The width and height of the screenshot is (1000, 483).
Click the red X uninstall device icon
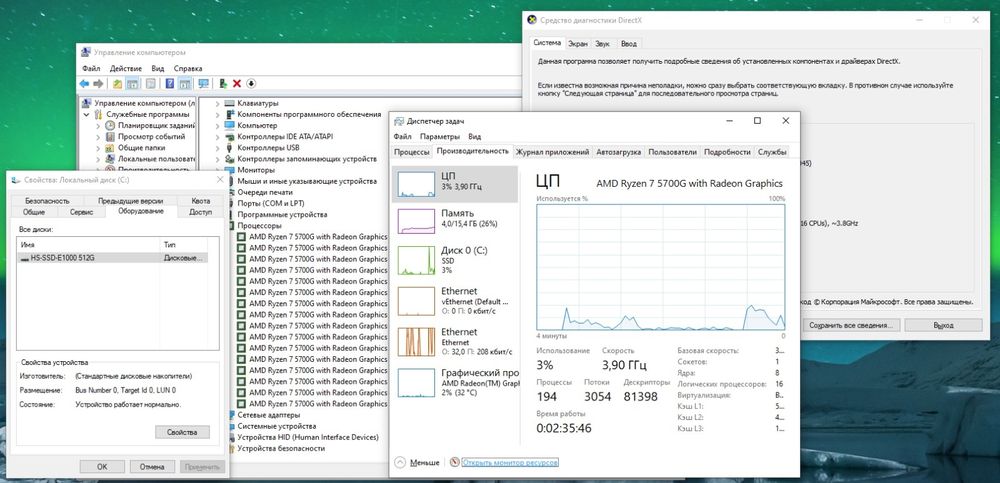(x=237, y=84)
